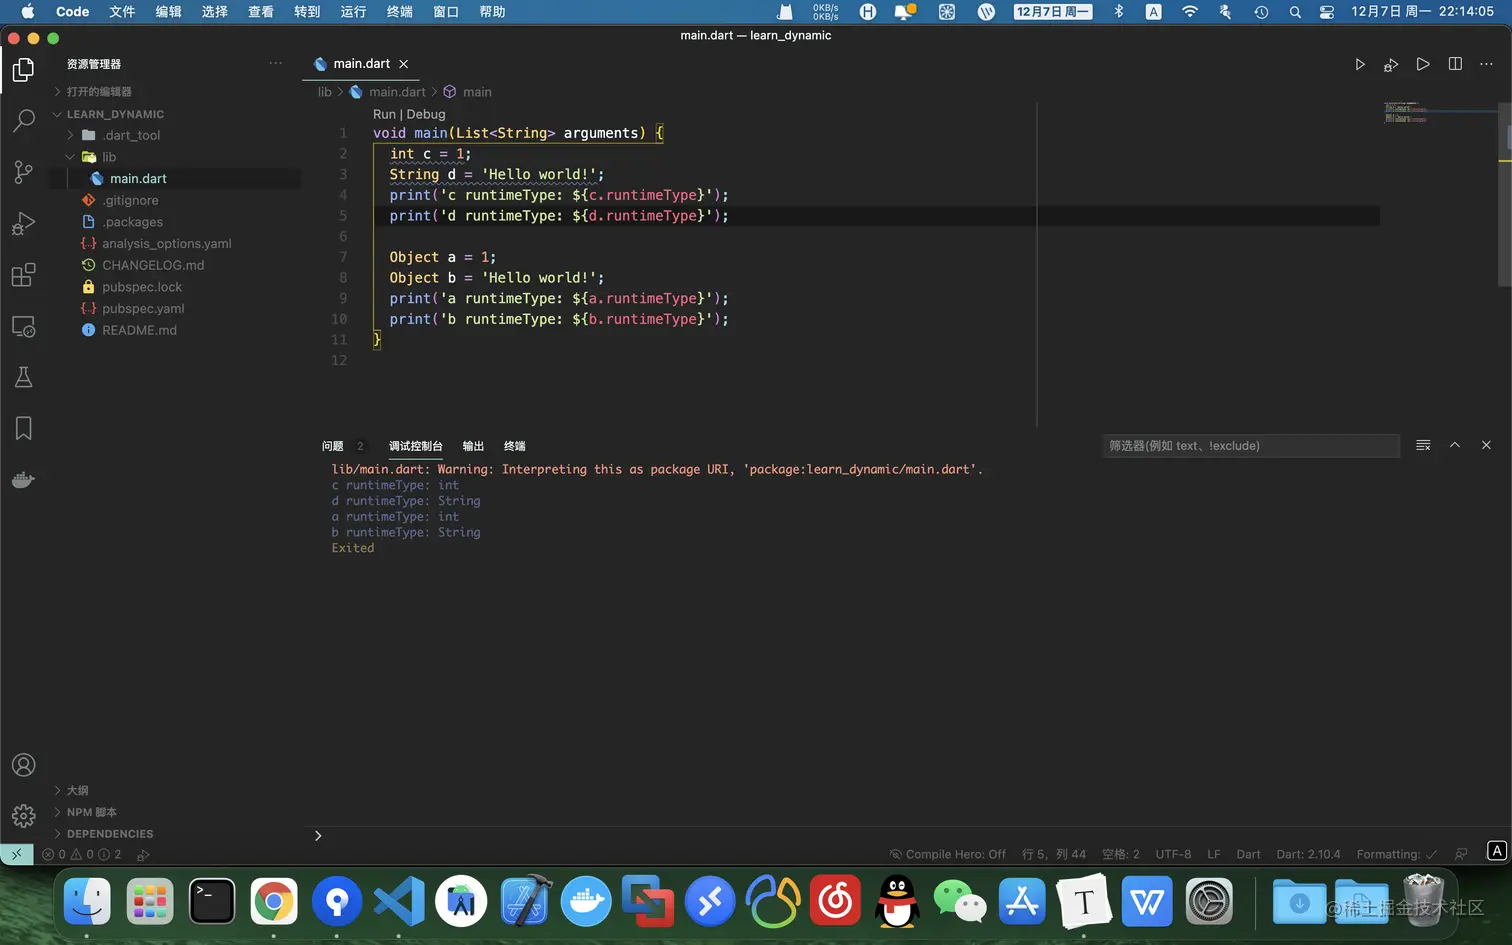Open the 运行 menu in menu bar
Image resolution: width=1512 pixels, height=945 pixels.
click(353, 12)
